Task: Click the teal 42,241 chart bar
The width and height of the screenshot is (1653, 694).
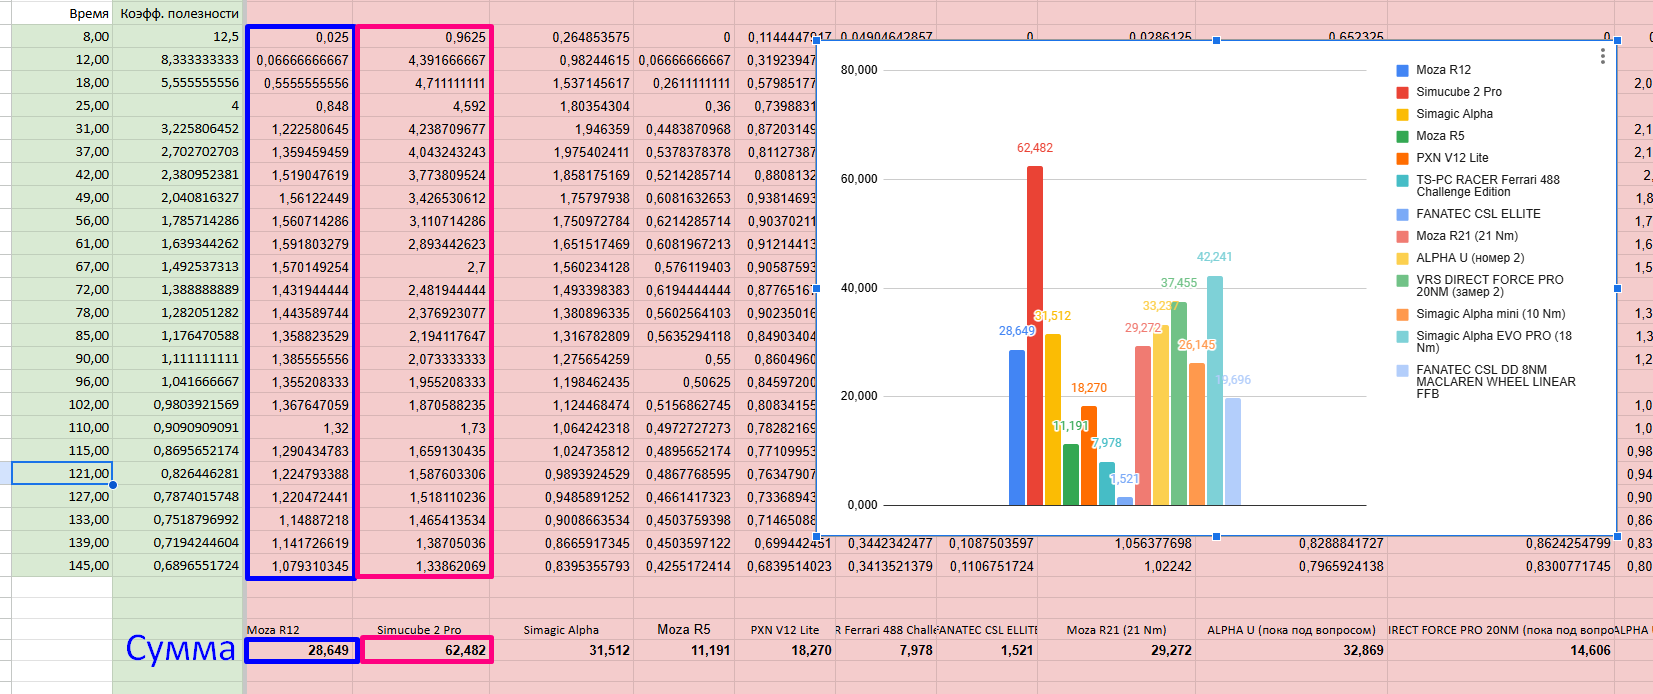Action: coord(1215,391)
